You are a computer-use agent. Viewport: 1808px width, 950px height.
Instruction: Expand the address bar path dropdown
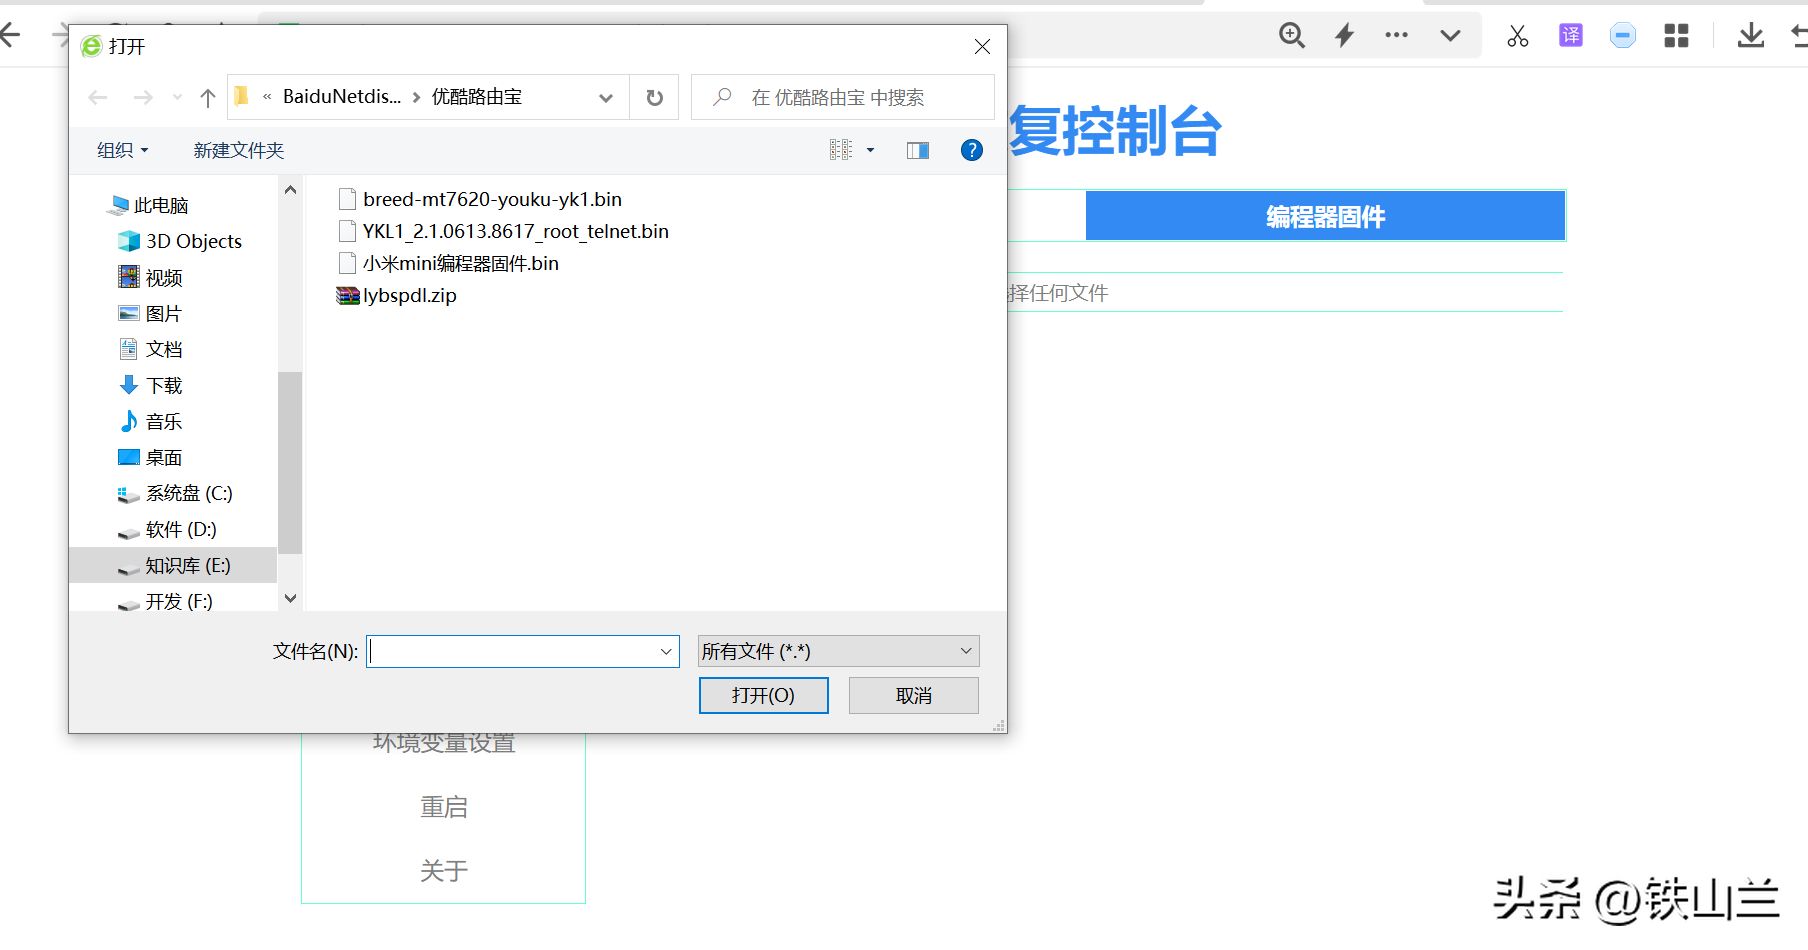606,97
